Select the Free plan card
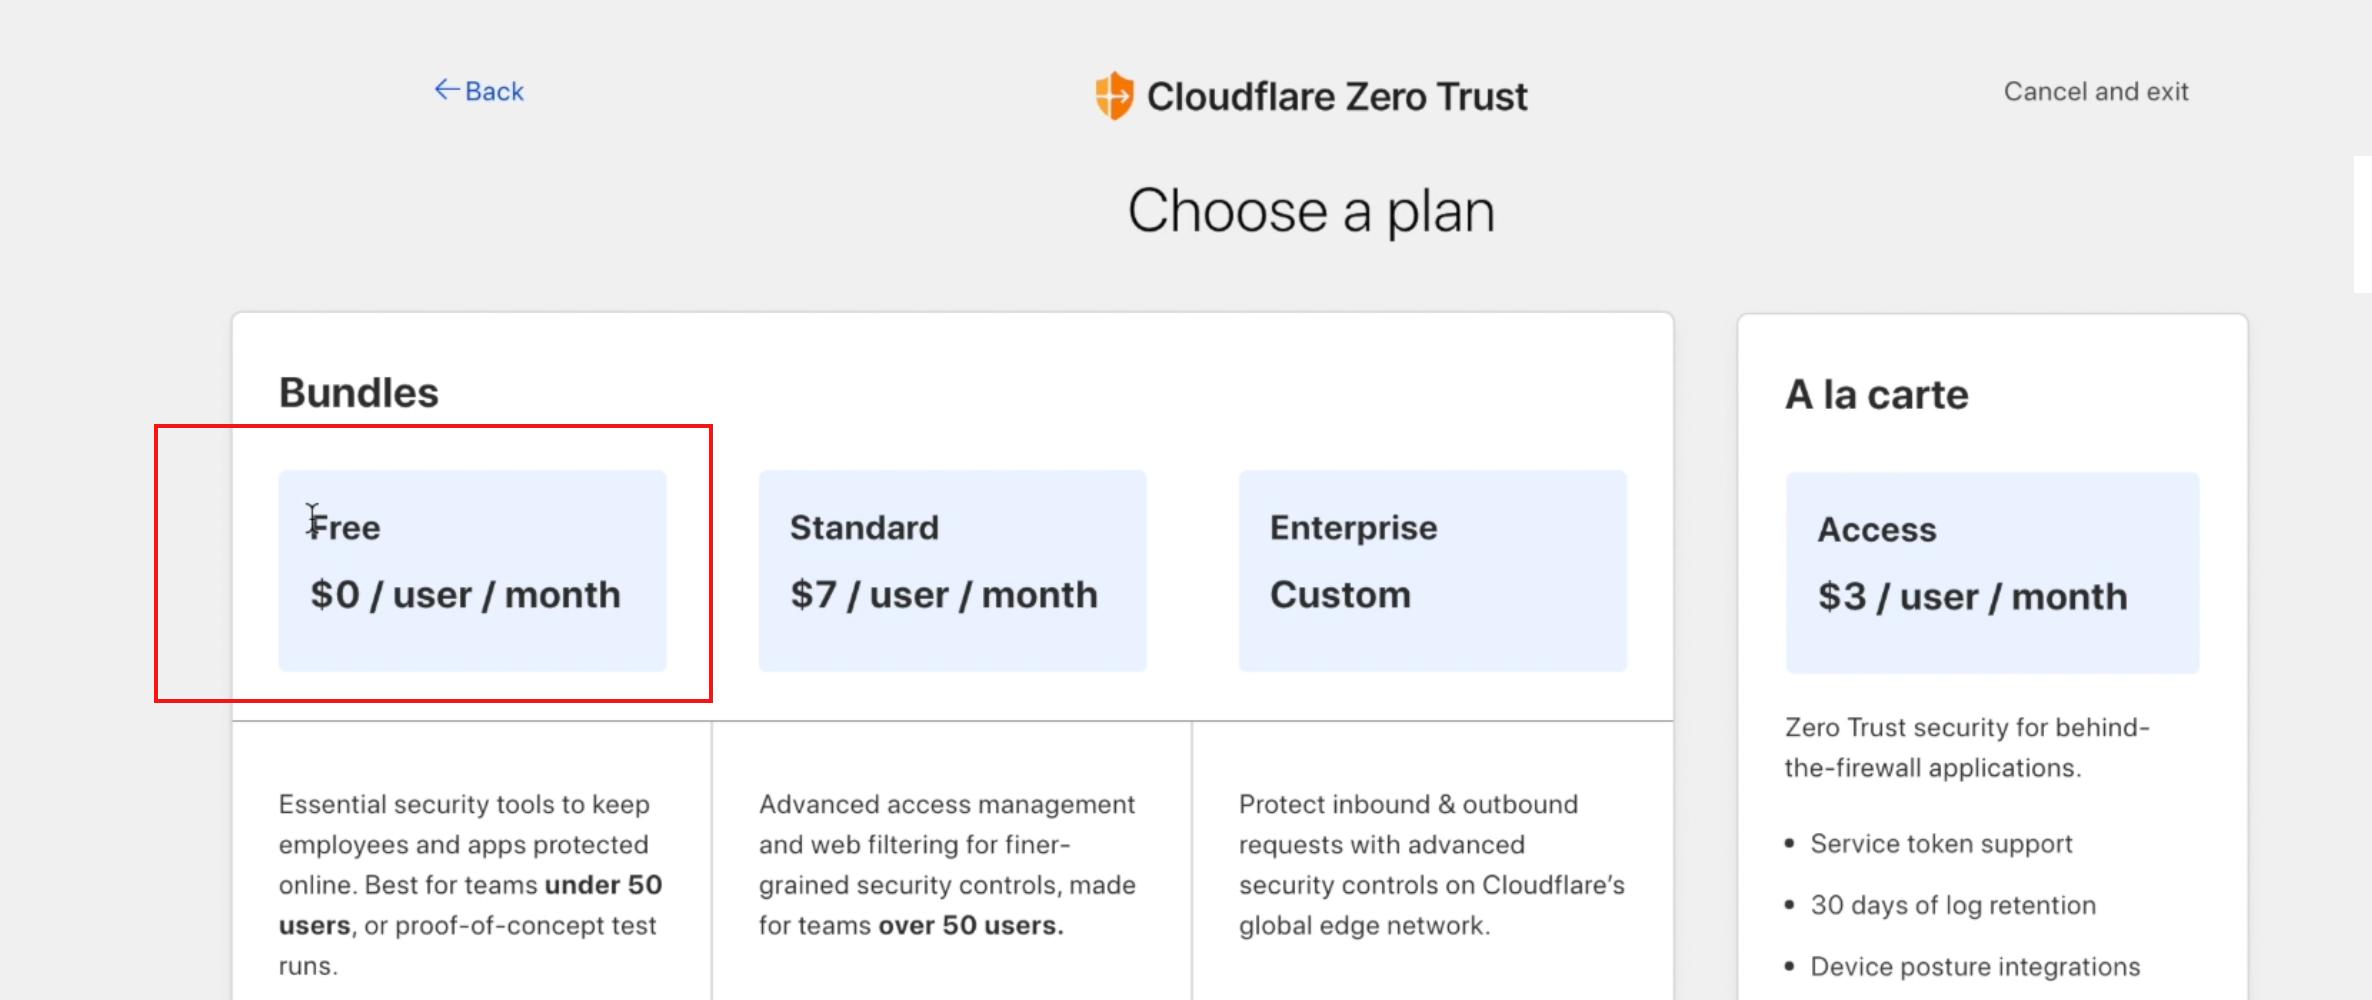Viewport: 2372px width, 1000px height. point(472,570)
